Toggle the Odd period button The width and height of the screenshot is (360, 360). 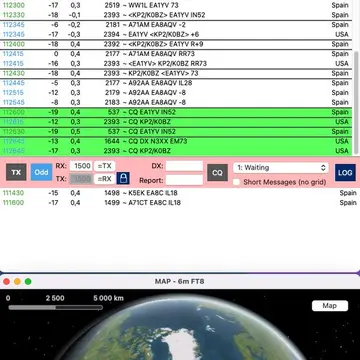pos(41,172)
